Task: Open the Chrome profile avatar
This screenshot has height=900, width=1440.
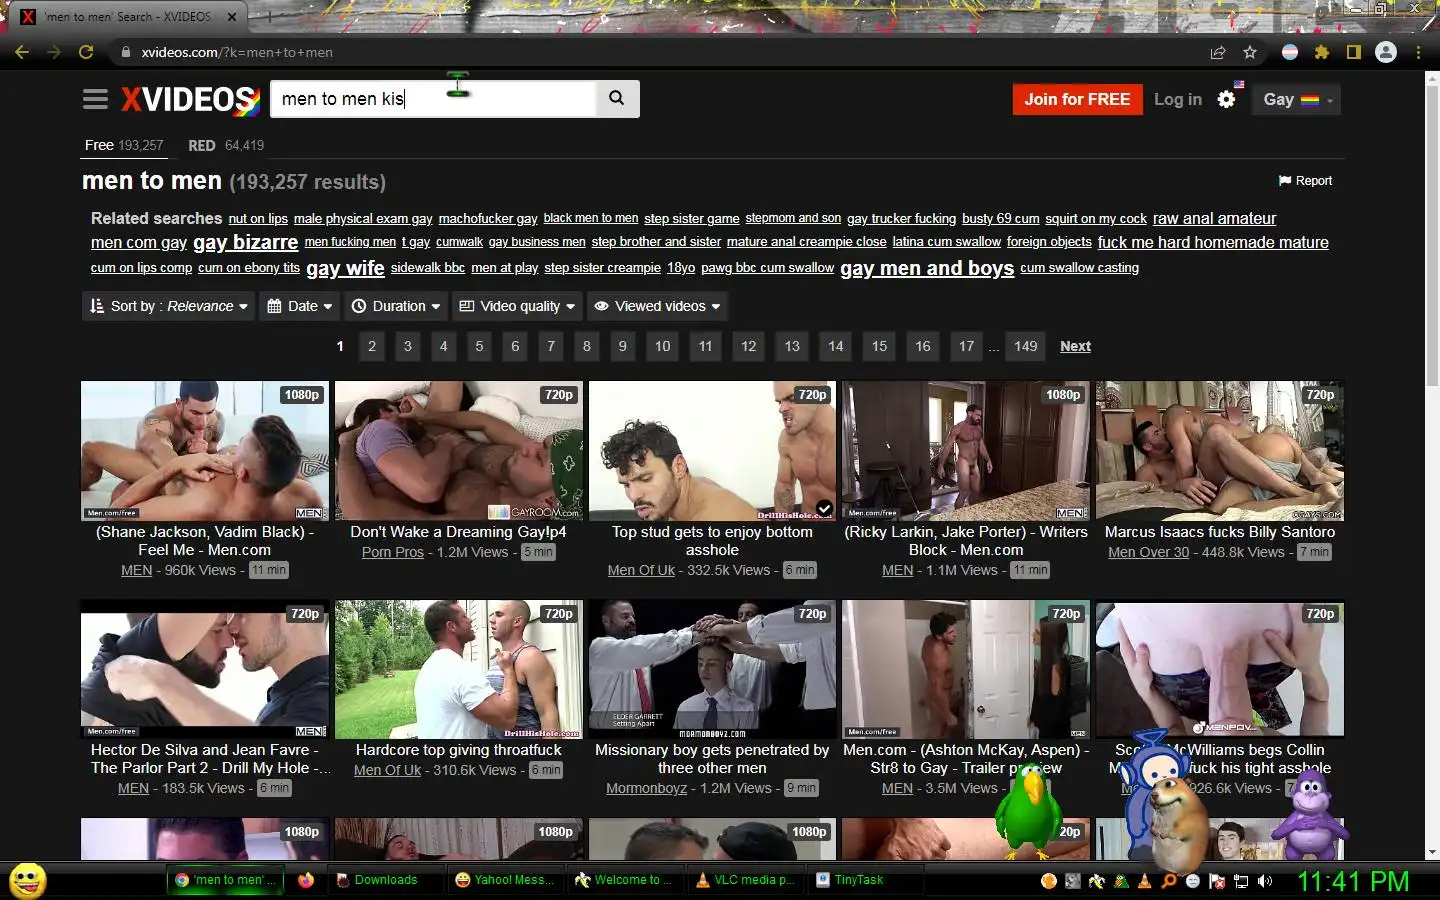Action: (x=1385, y=52)
